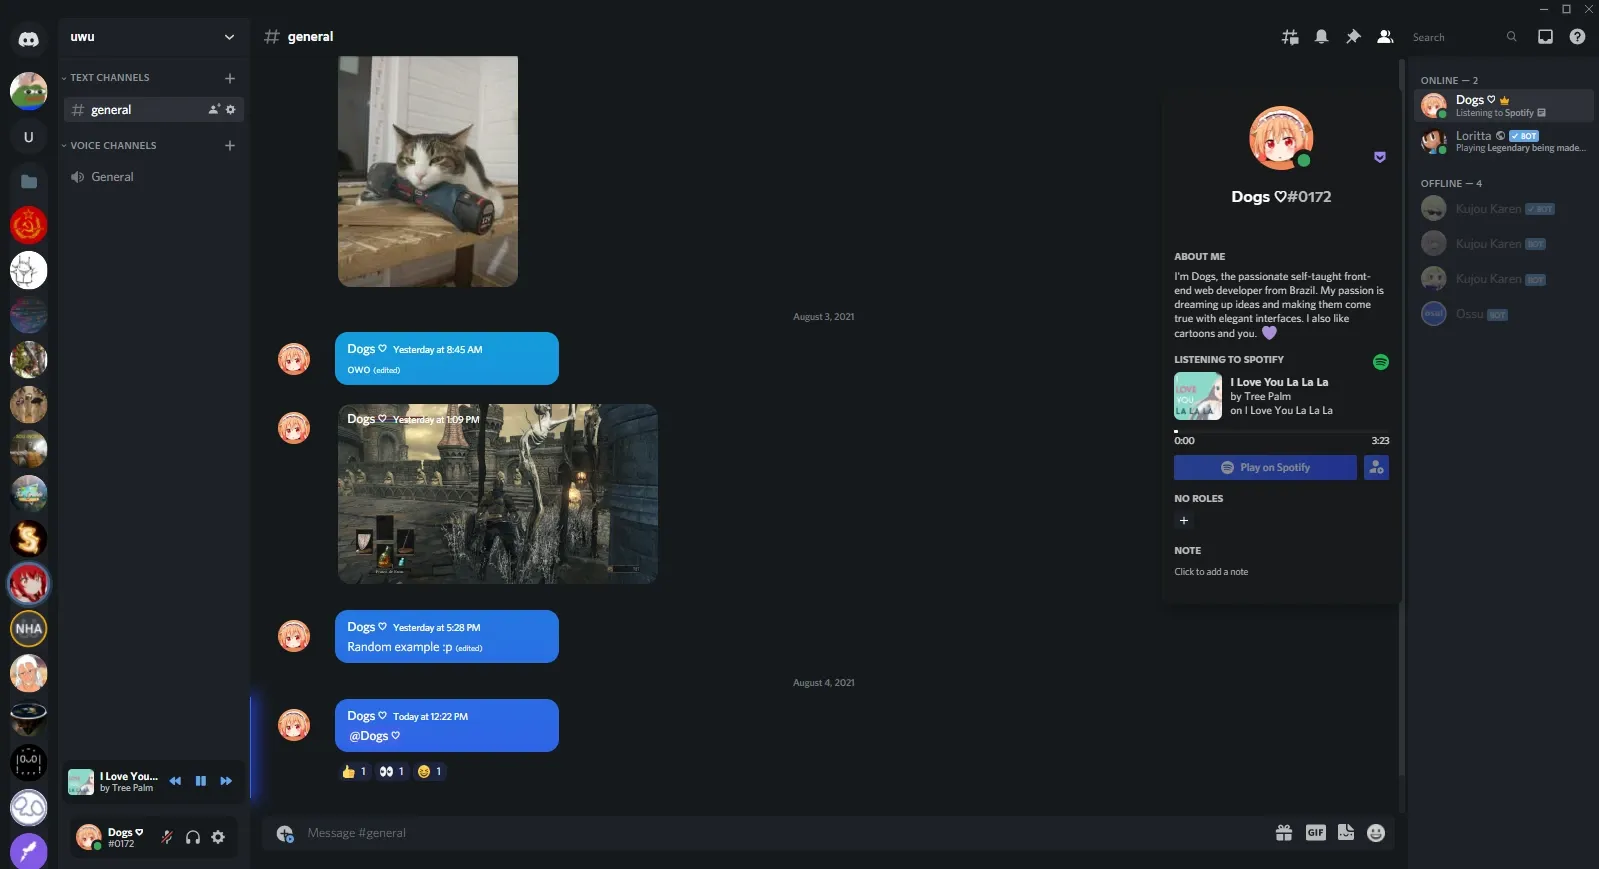
Task: Select Loritta bot in member list
Action: (x=1503, y=141)
